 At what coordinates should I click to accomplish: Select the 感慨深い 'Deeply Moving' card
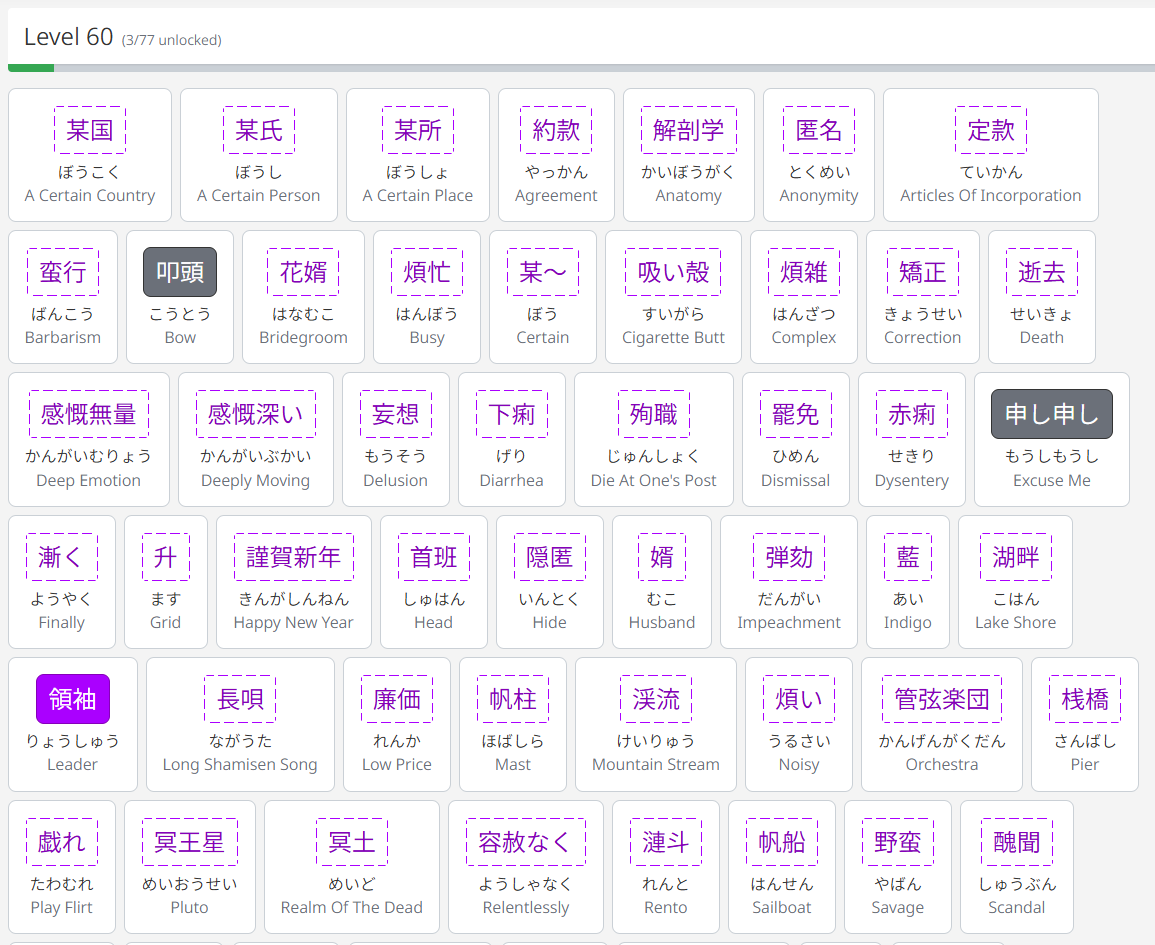256,440
